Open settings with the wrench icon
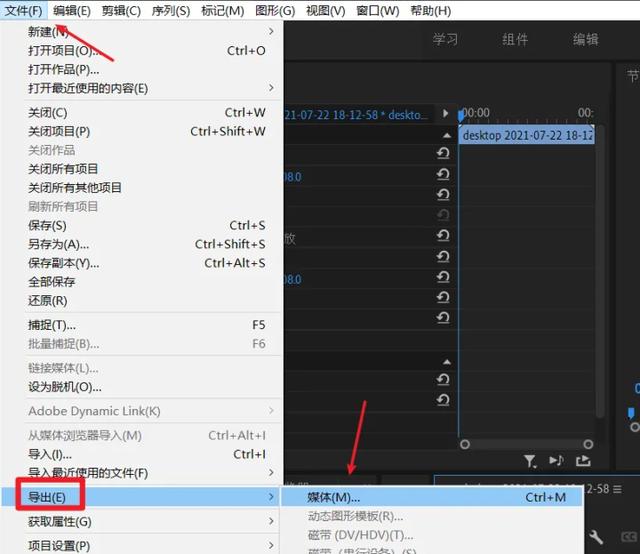The height and width of the screenshot is (554, 640). click(596, 537)
